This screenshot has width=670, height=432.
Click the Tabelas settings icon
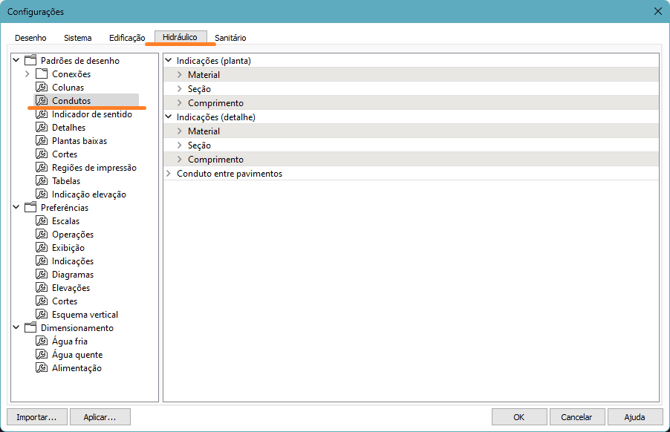point(42,181)
